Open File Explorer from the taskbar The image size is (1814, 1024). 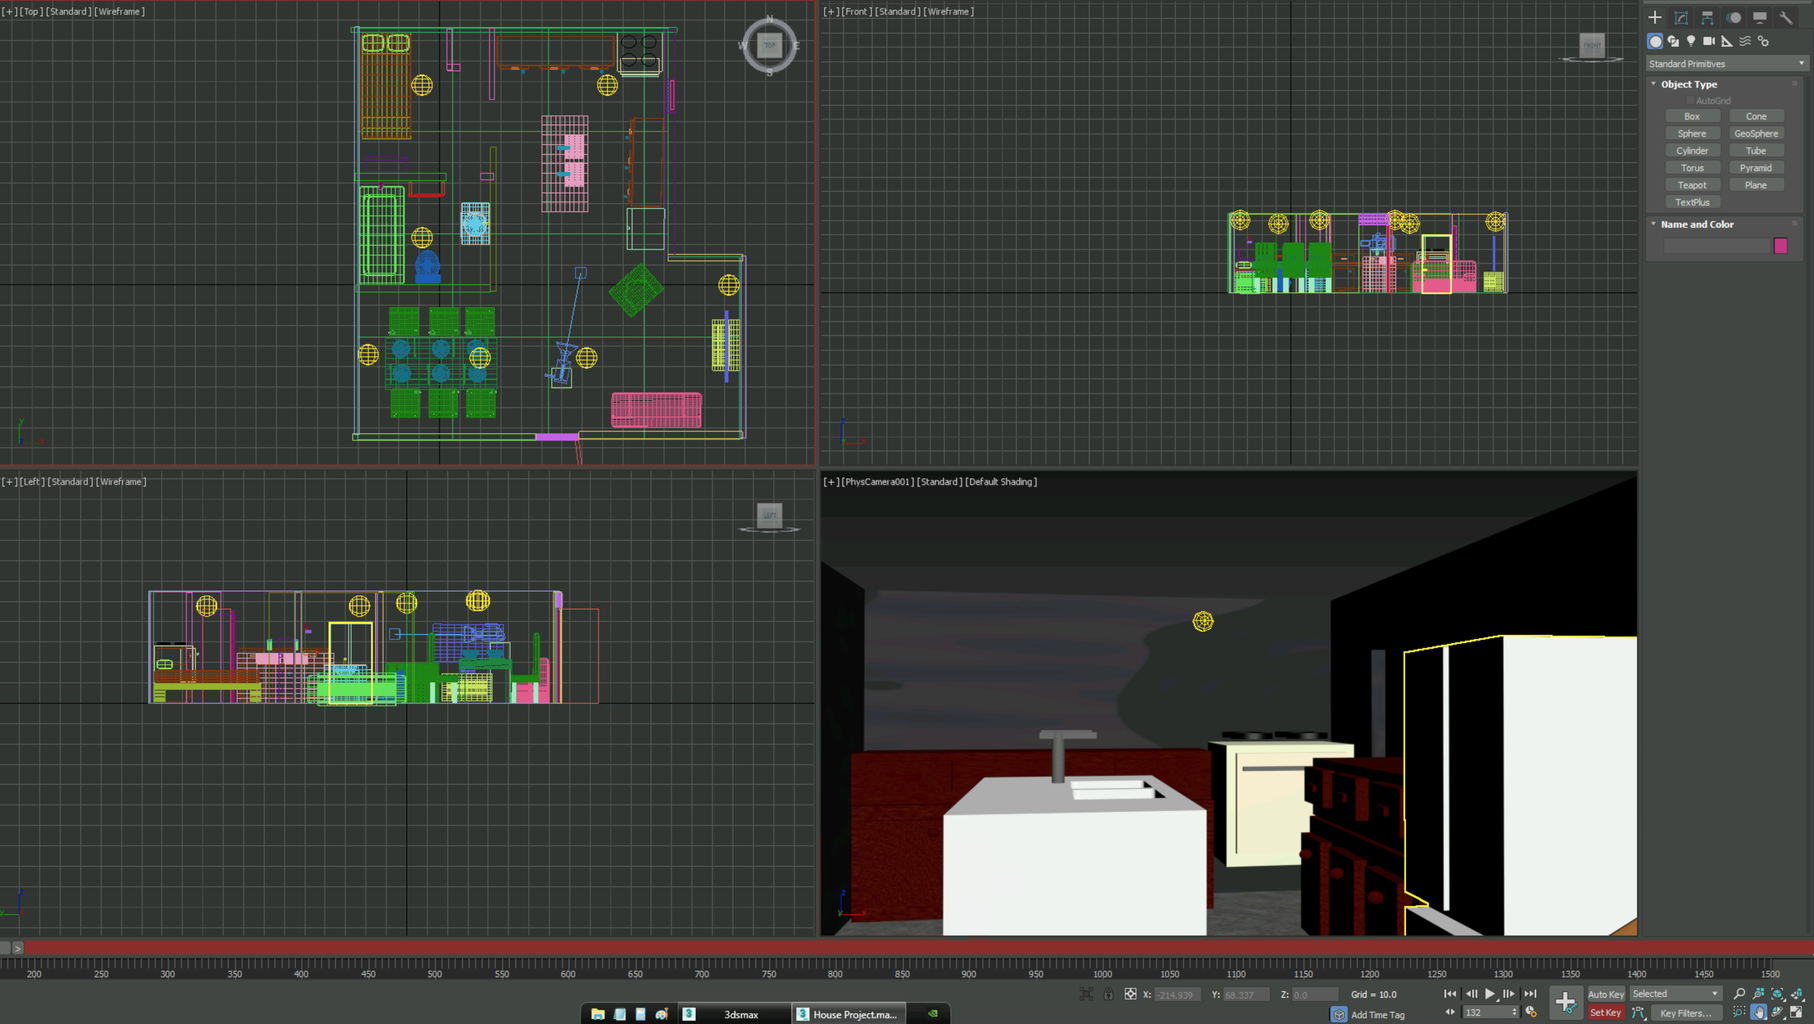point(598,1014)
